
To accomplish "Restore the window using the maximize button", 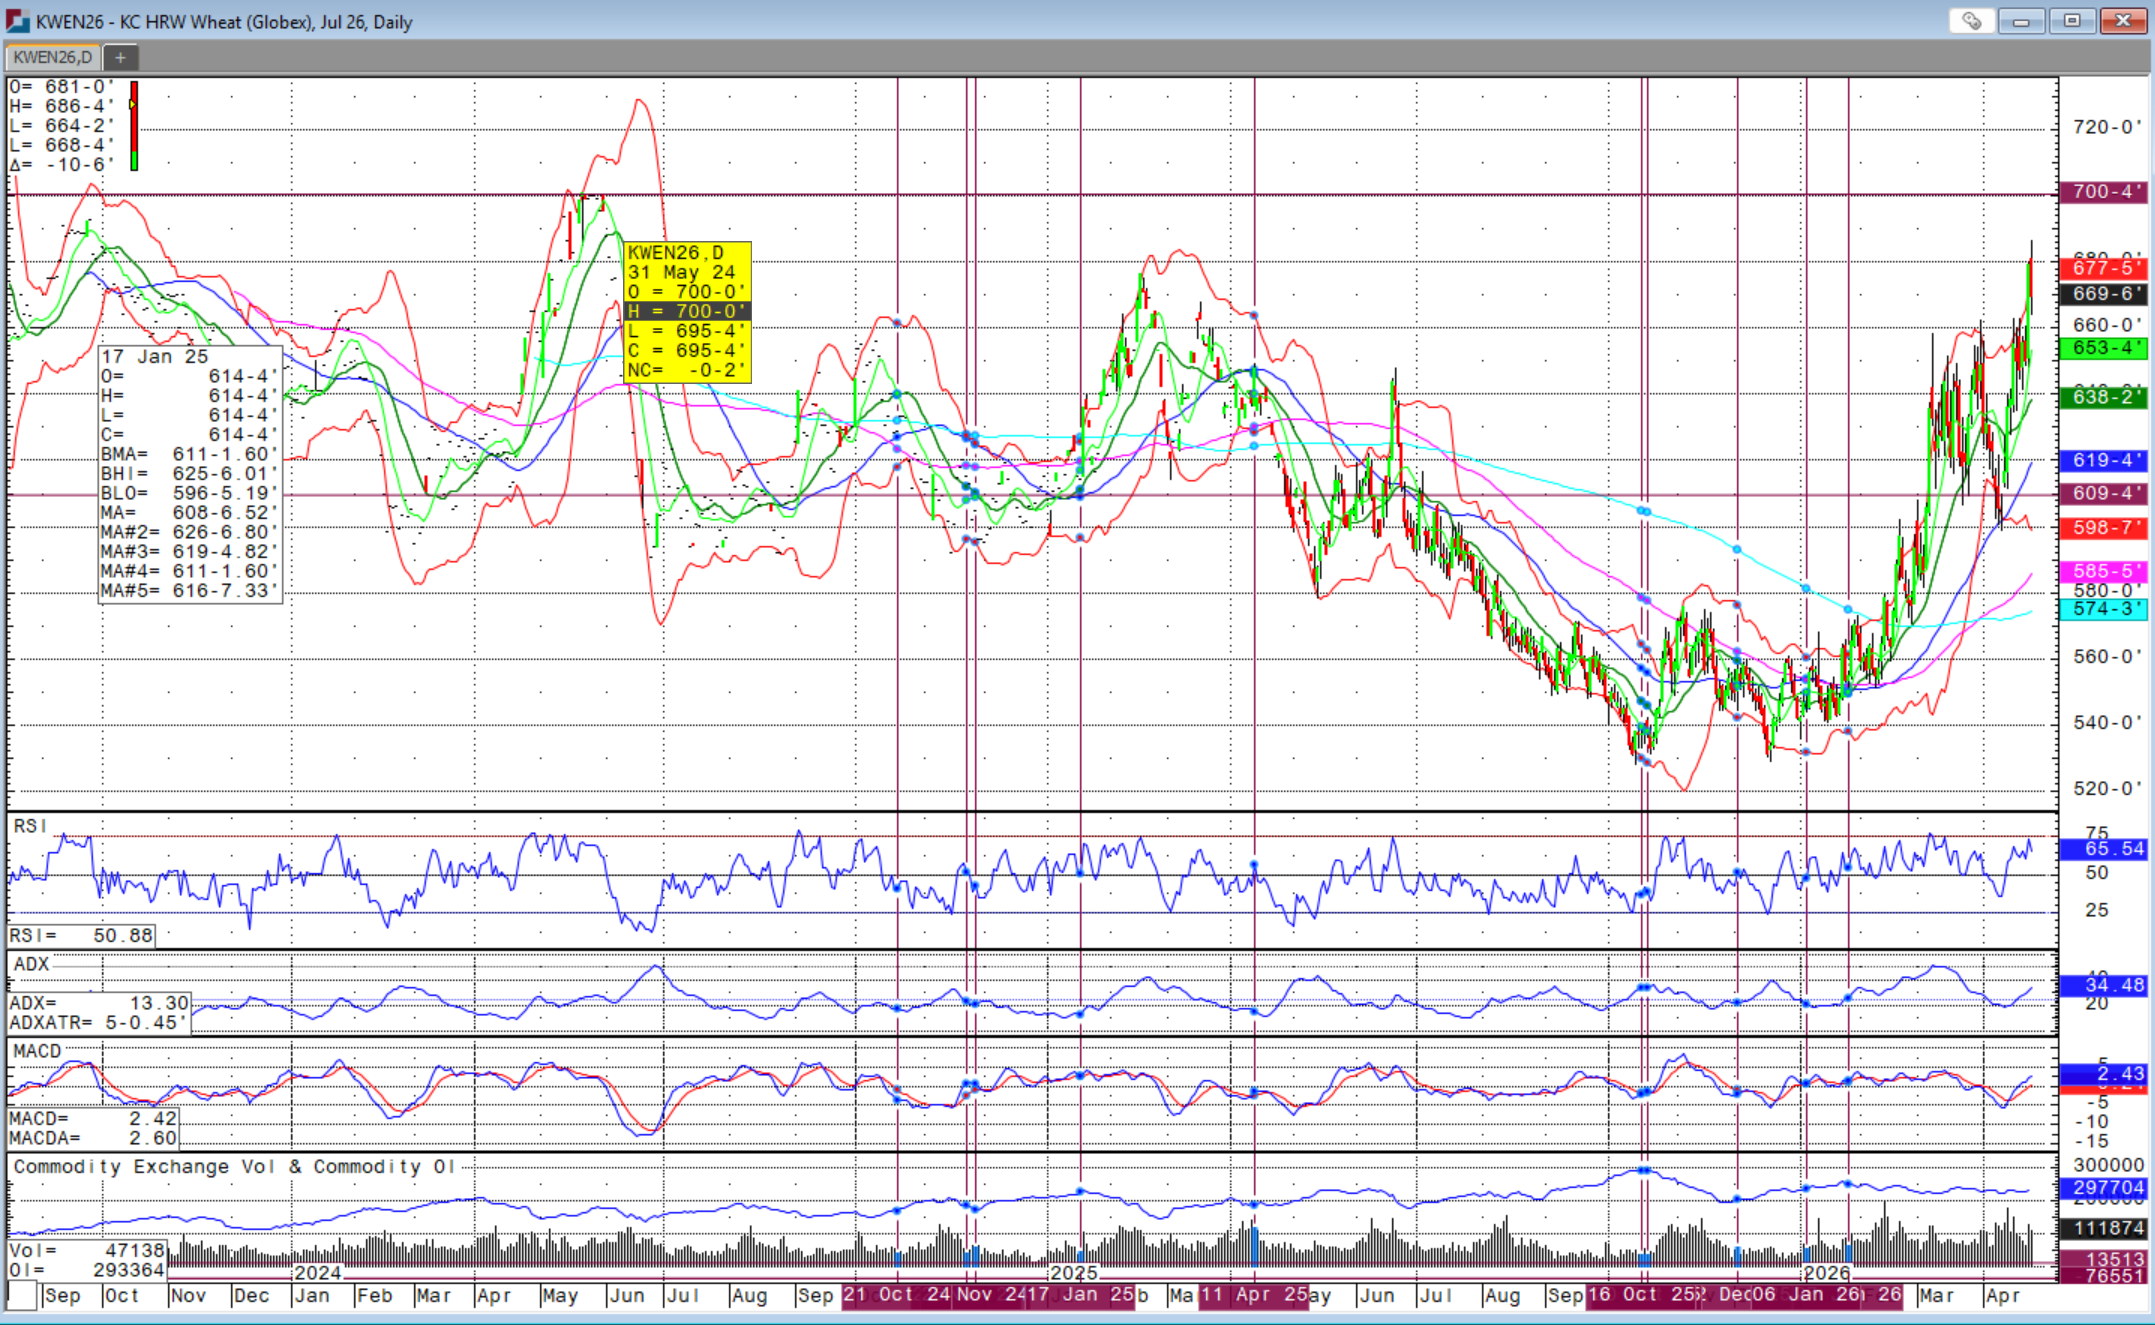I will pos(2071,21).
